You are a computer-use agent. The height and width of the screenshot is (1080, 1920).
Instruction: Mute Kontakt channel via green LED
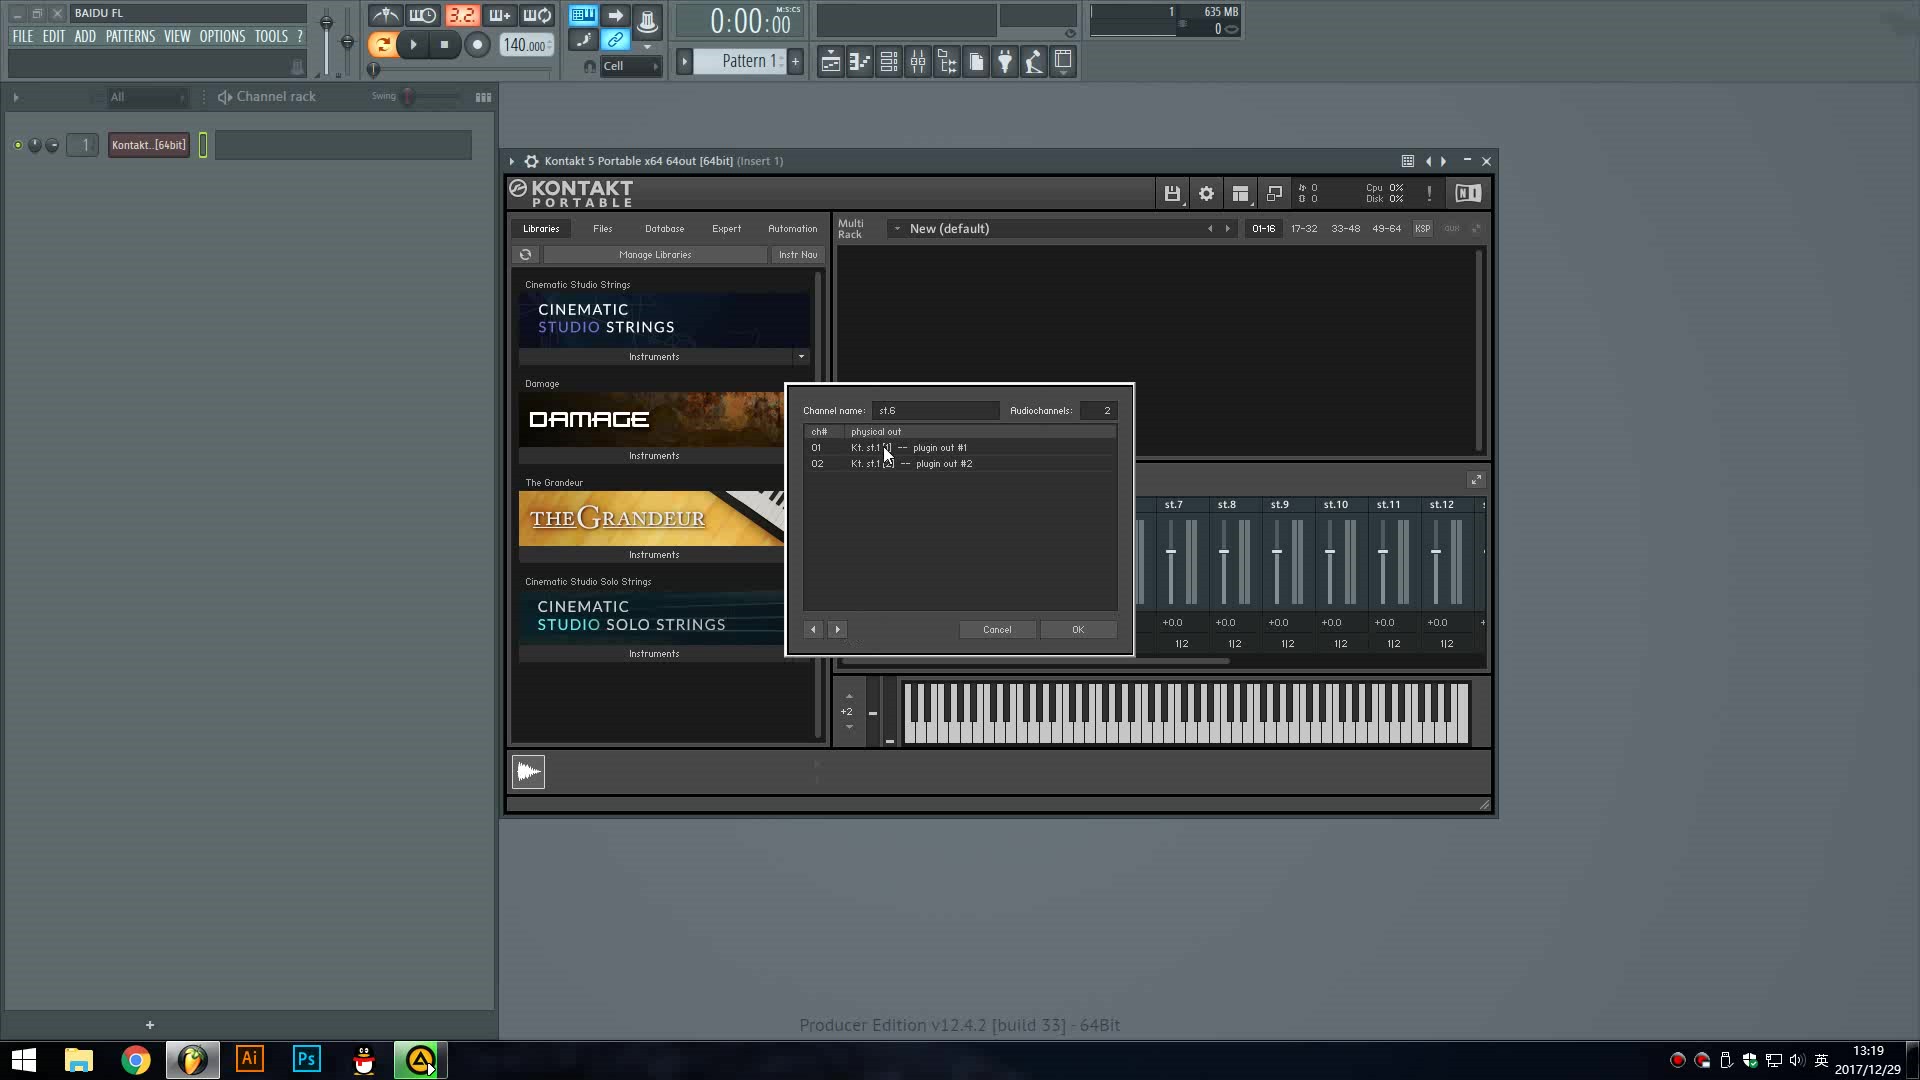[18, 145]
